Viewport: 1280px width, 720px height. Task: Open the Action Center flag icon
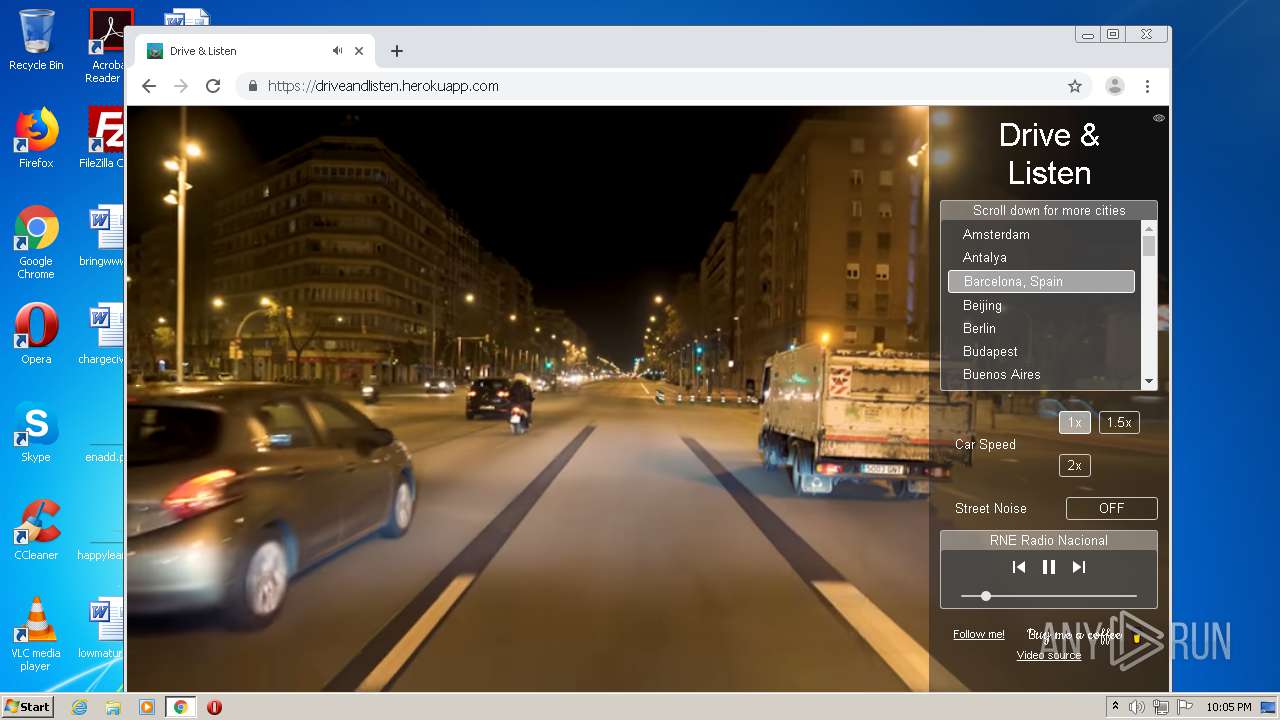tap(1184, 707)
